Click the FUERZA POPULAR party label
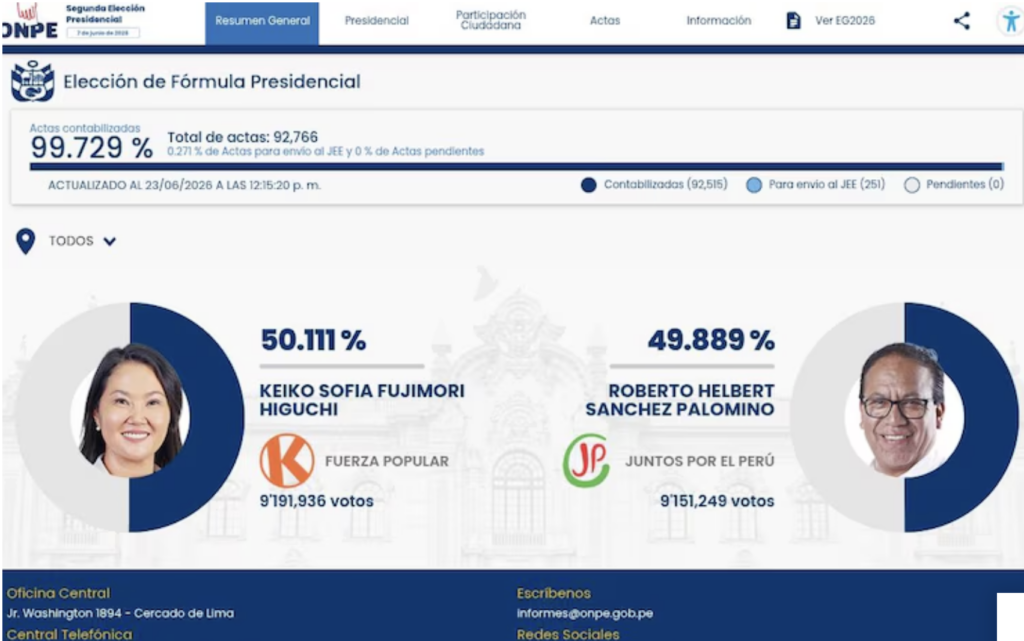 tap(387, 461)
